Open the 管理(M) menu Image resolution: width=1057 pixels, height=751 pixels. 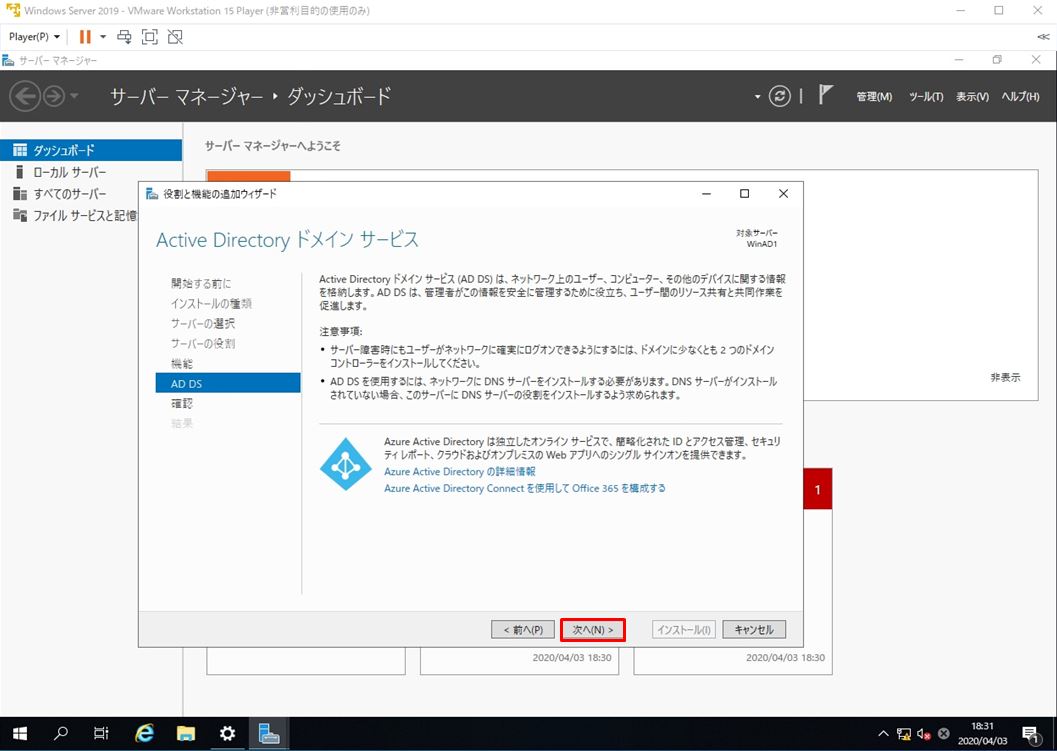click(874, 96)
